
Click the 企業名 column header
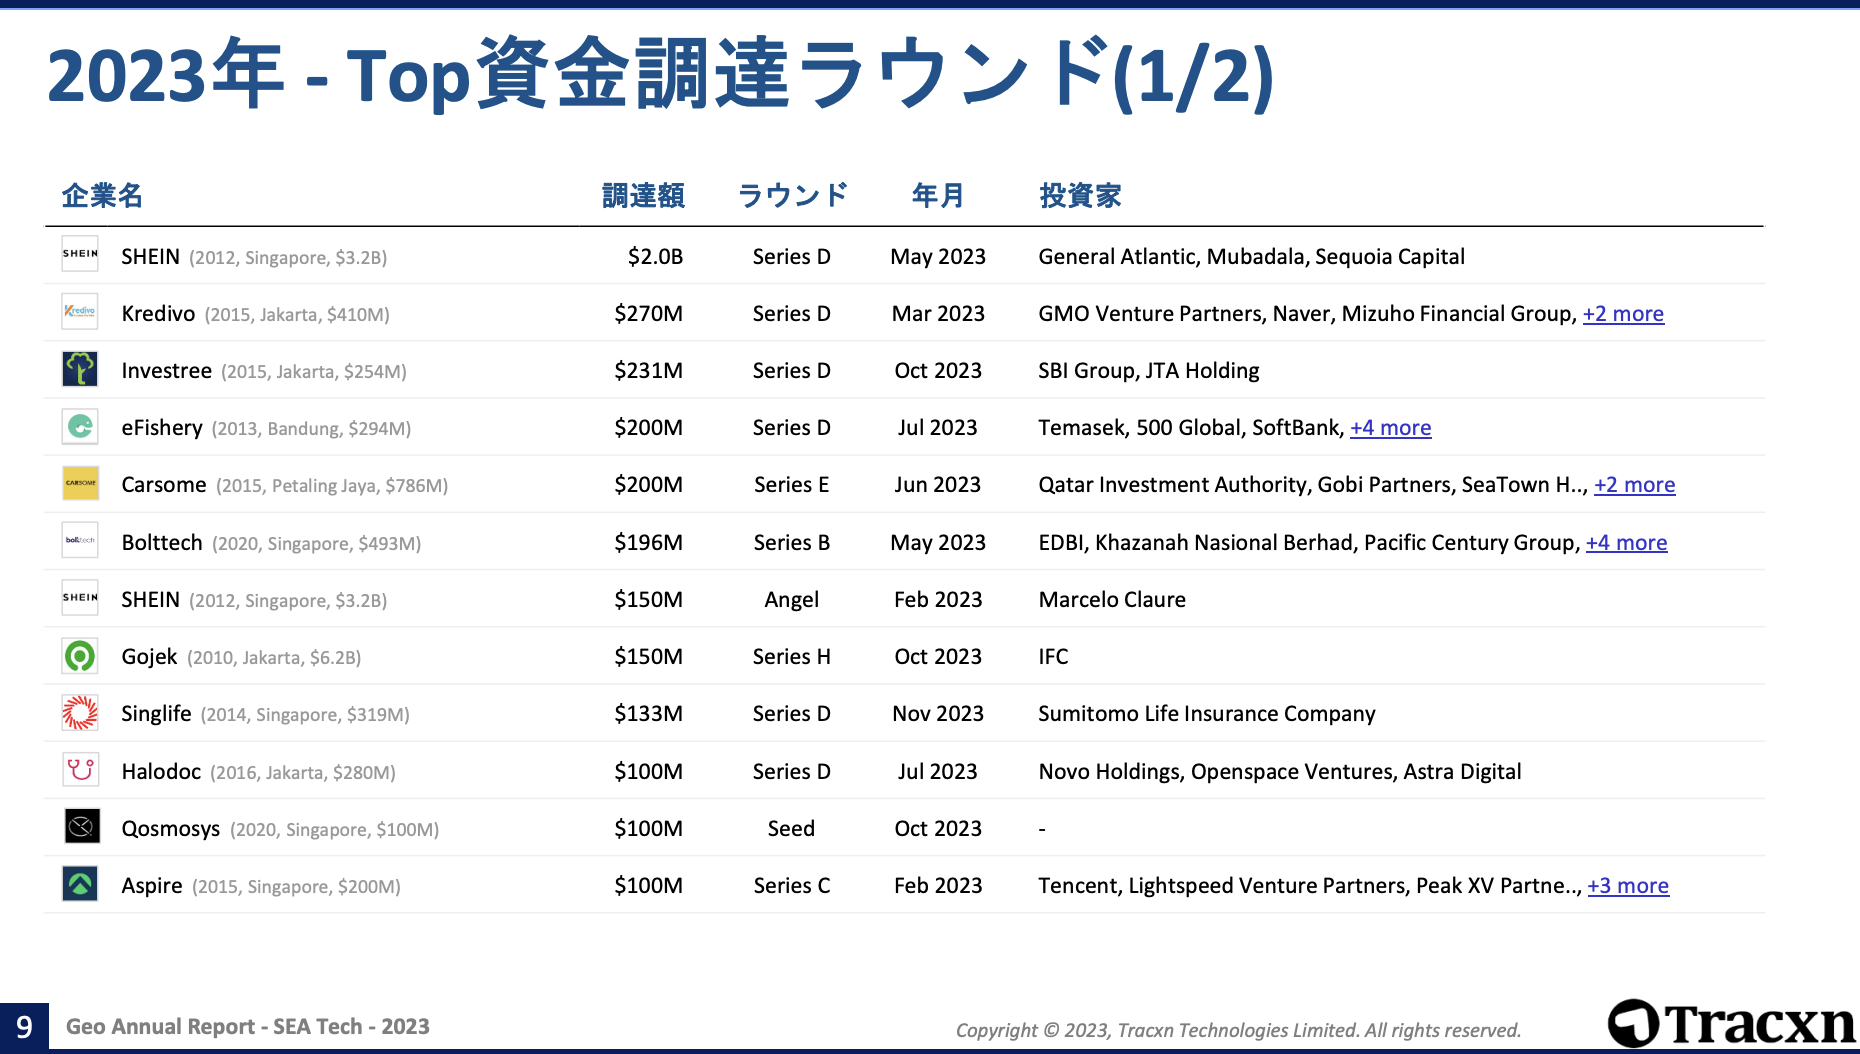pos(102,195)
